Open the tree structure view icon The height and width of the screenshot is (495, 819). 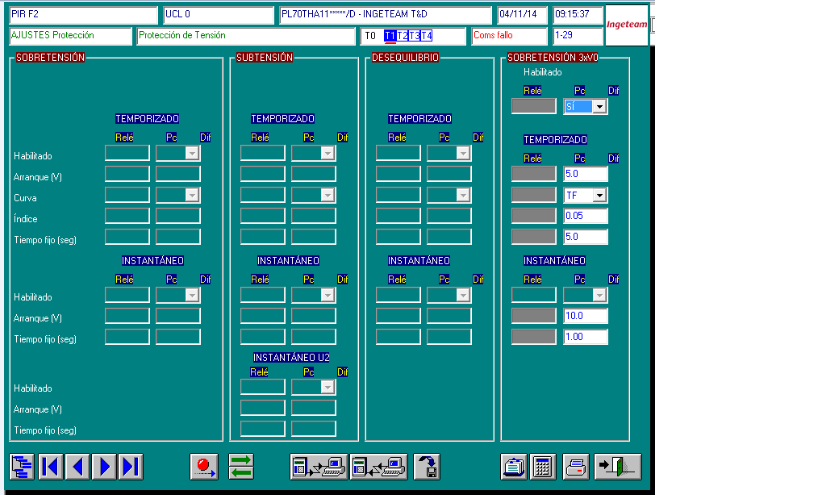tap(22, 466)
